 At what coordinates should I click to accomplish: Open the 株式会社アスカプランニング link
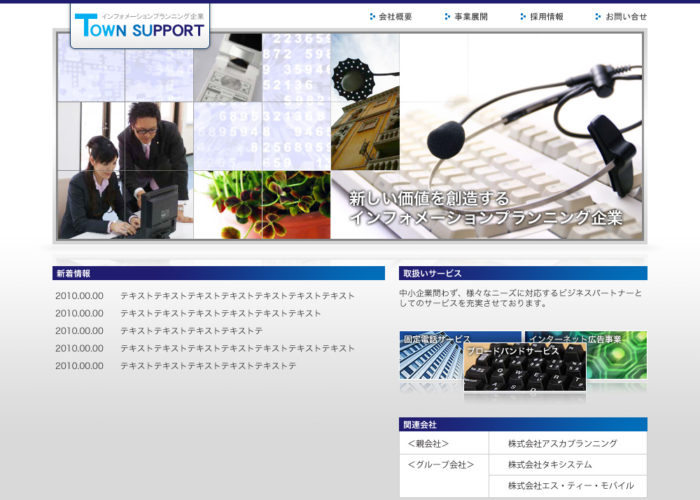click(562, 443)
